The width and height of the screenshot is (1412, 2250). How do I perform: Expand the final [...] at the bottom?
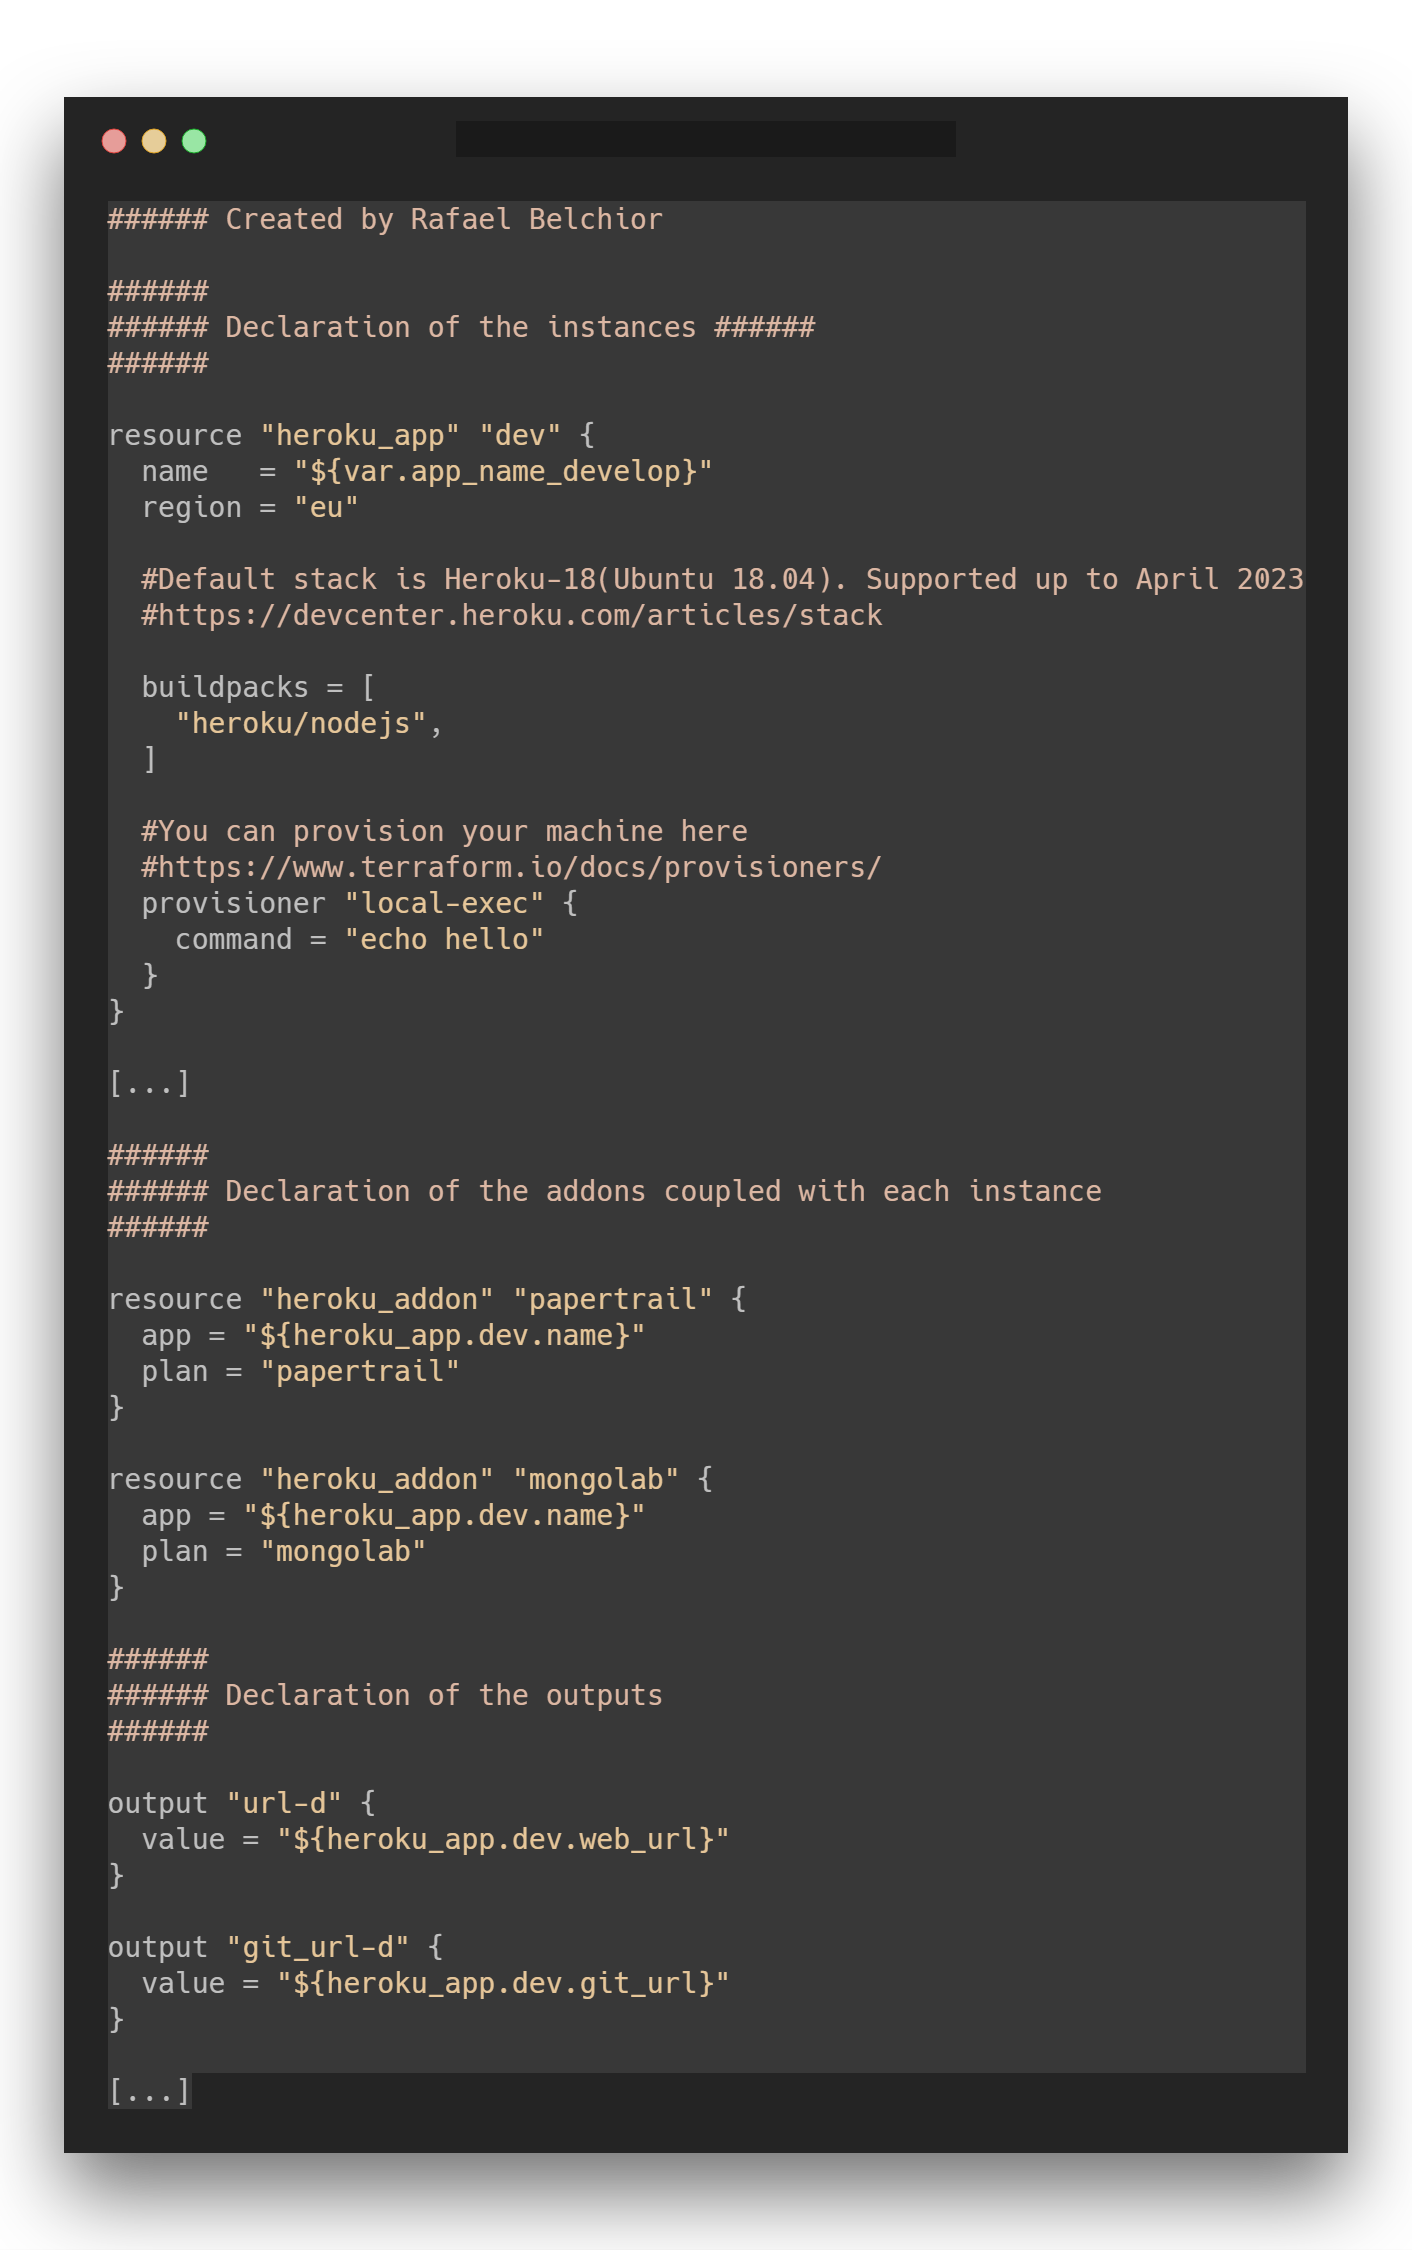149,2092
